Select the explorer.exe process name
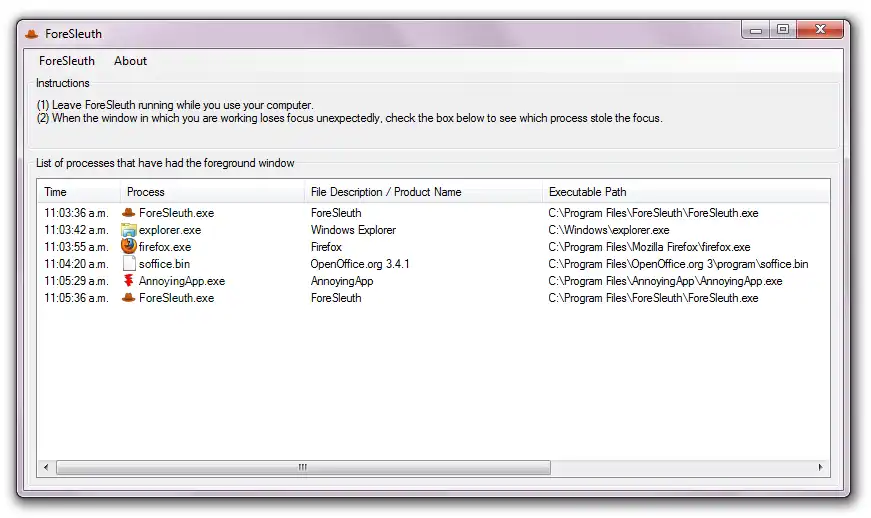The width and height of the screenshot is (871, 518). point(169,230)
